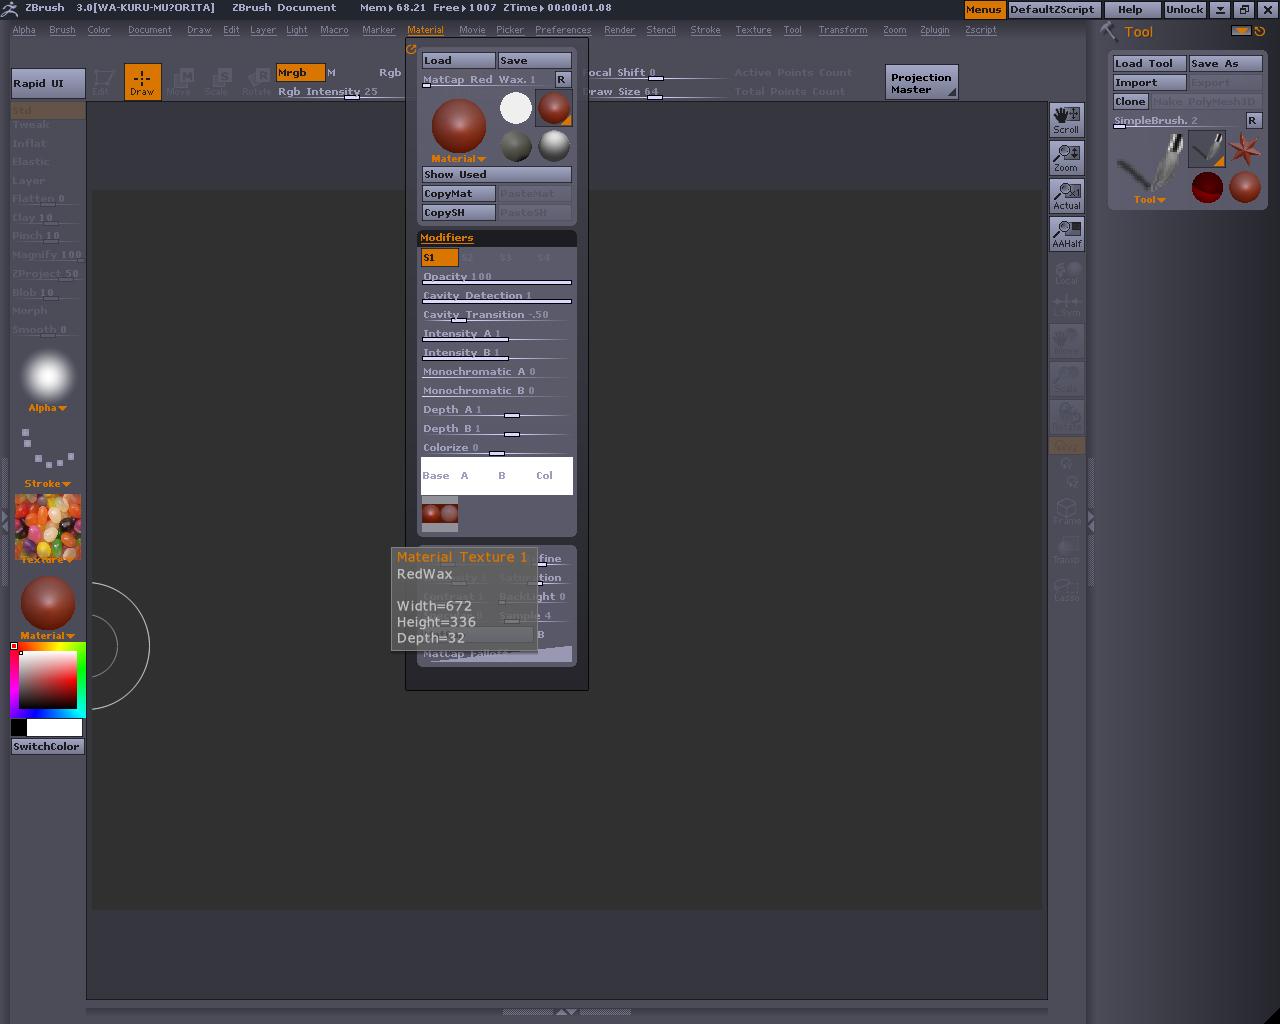
Task: Select the lighter red sphere tool, rightmost
Action: click(x=1245, y=188)
